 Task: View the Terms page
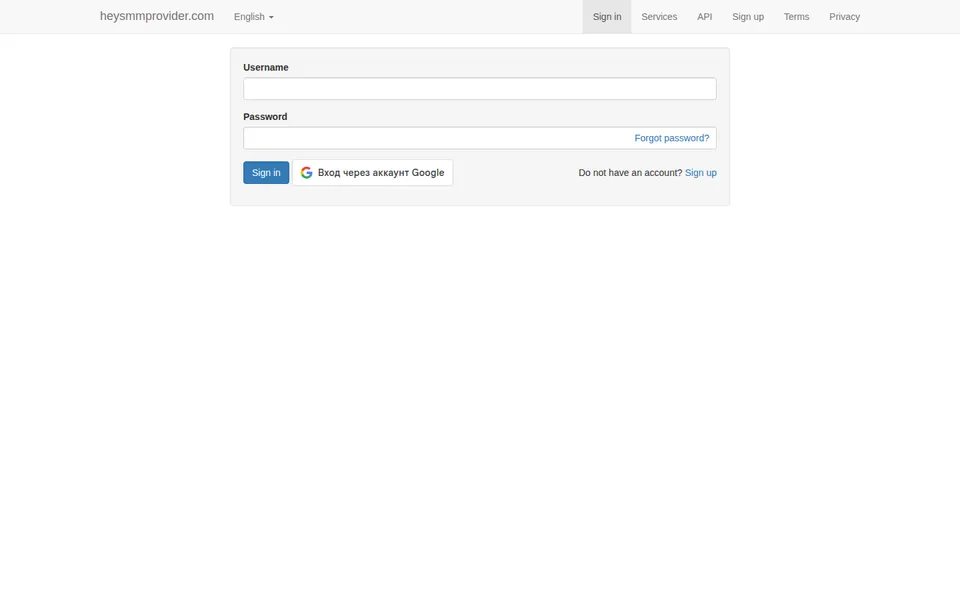tap(797, 17)
